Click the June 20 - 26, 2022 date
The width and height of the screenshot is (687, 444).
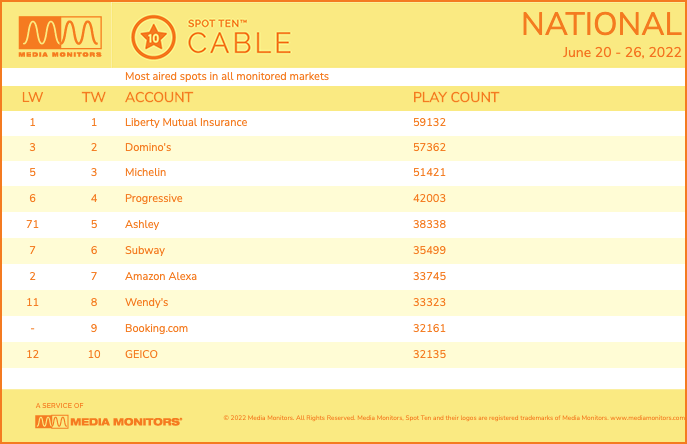[x=622, y=52]
